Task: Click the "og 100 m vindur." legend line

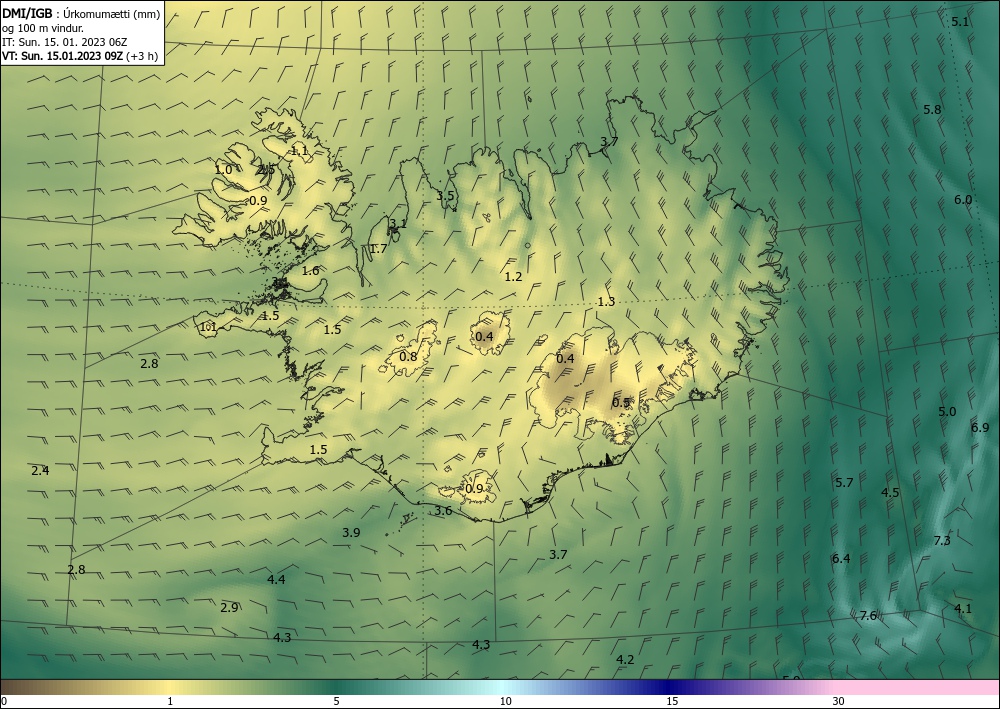Action: tap(43, 28)
